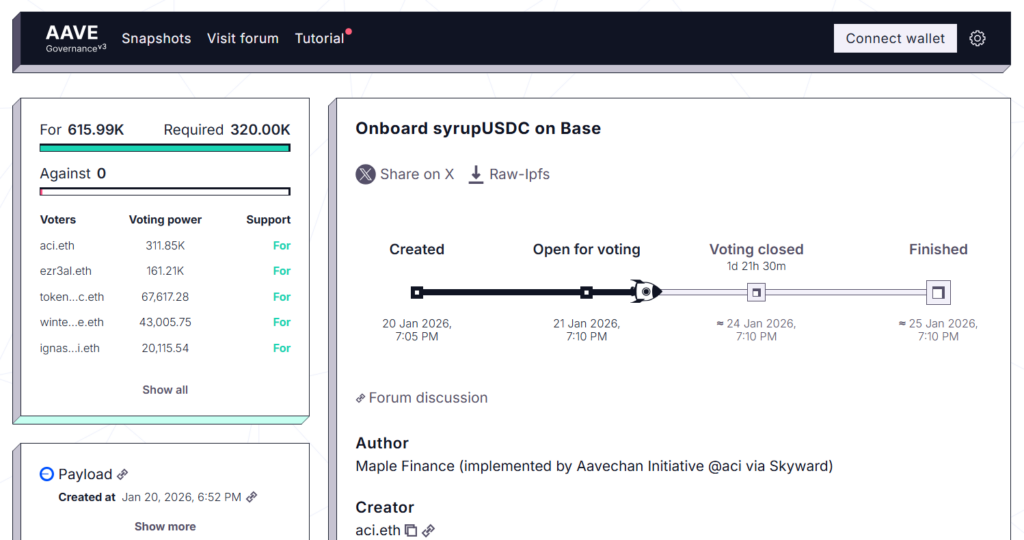This screenshot has height=540, width=1024.
Task: Click the 21 Jan 2026, 7:10 PM date
Action: (x=586, y=330)
